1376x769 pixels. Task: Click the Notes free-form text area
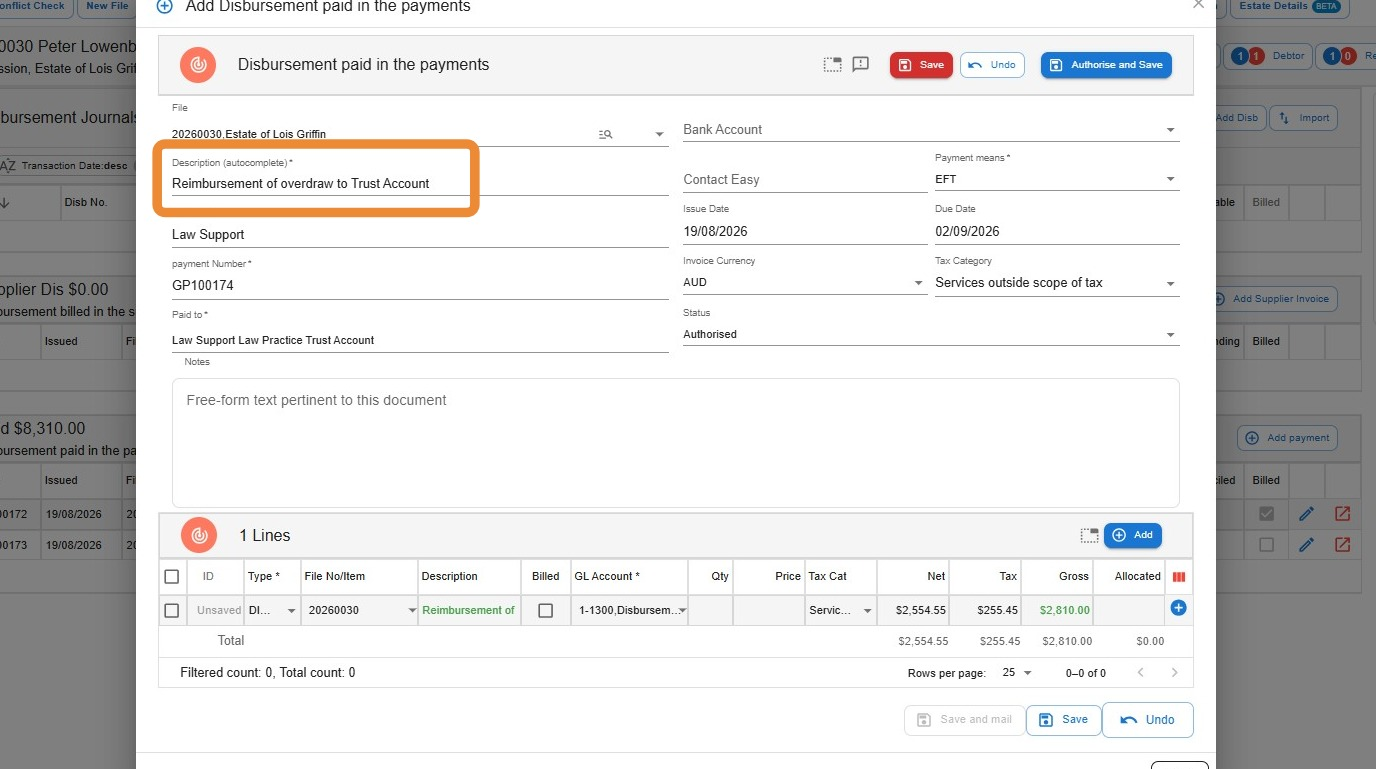[x=676, y=442]
